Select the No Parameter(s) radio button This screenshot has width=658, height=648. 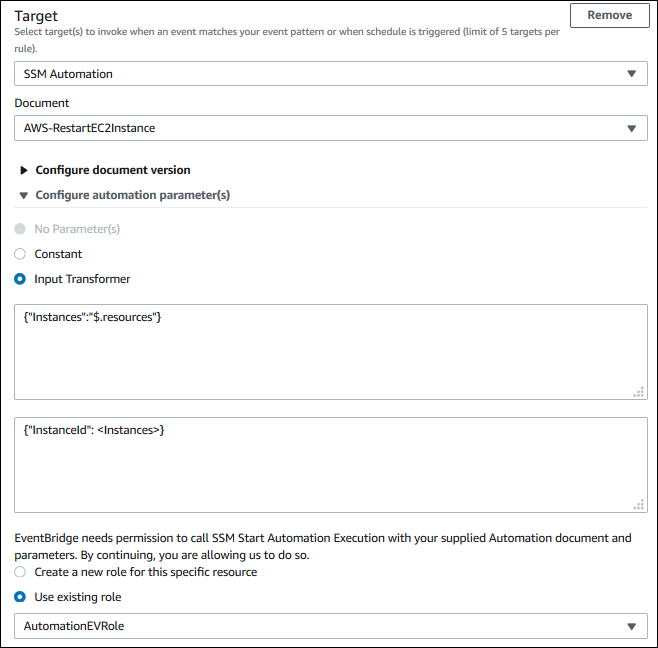click(x=20, y=229)
